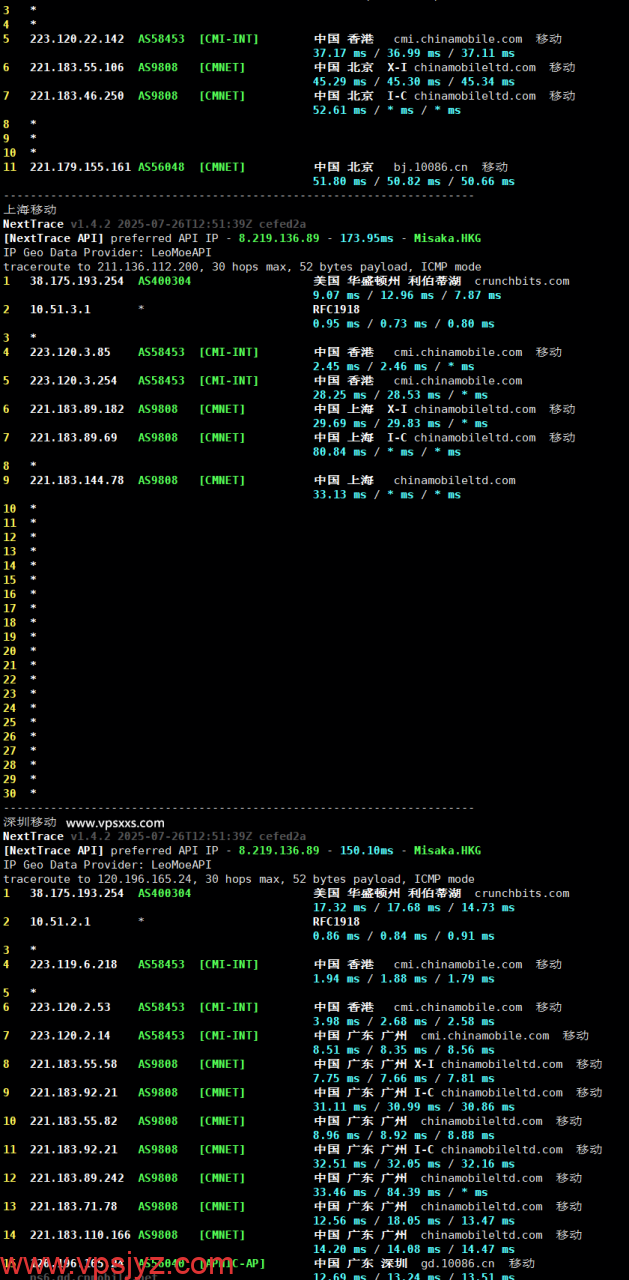
Task: Select the private IP 10.51.3.1
Action: pos(60,309)
